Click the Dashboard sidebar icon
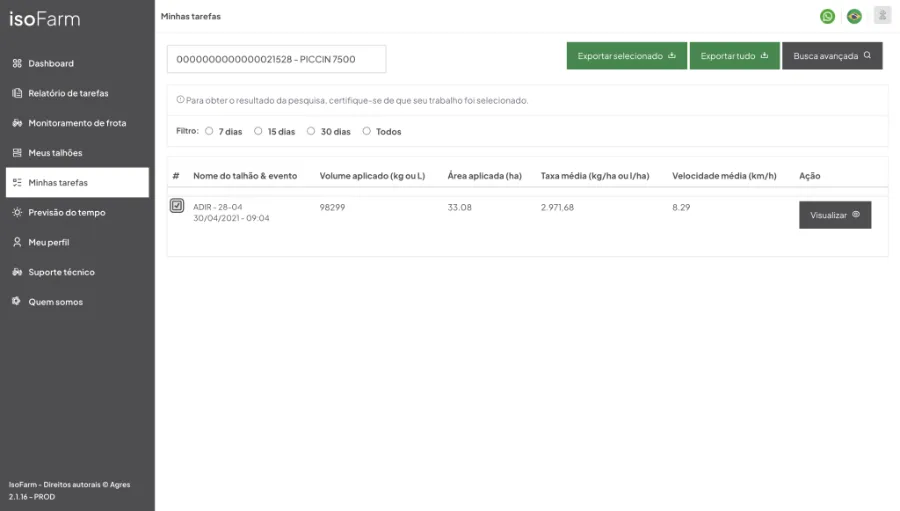The width and height of the screenshot is (900, 511). point(17,63)
